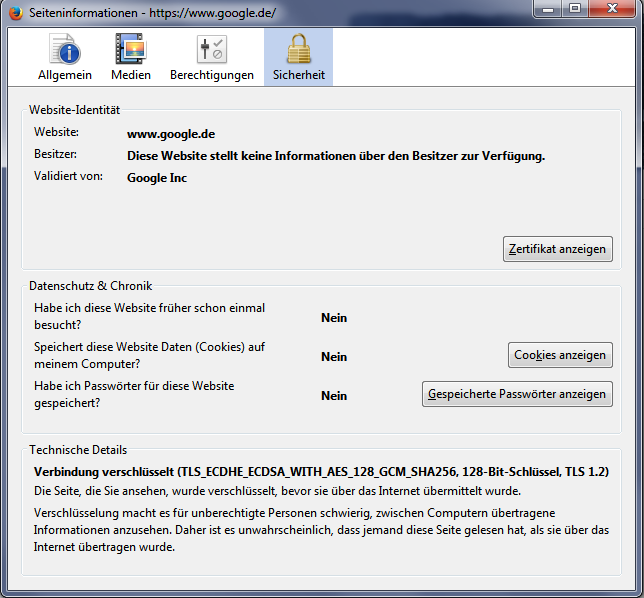Image resolution: width=644 pixels, height=598 pixels.
Task: Maximize the Seiteninformationen window
Action: (x=575, y=9)
